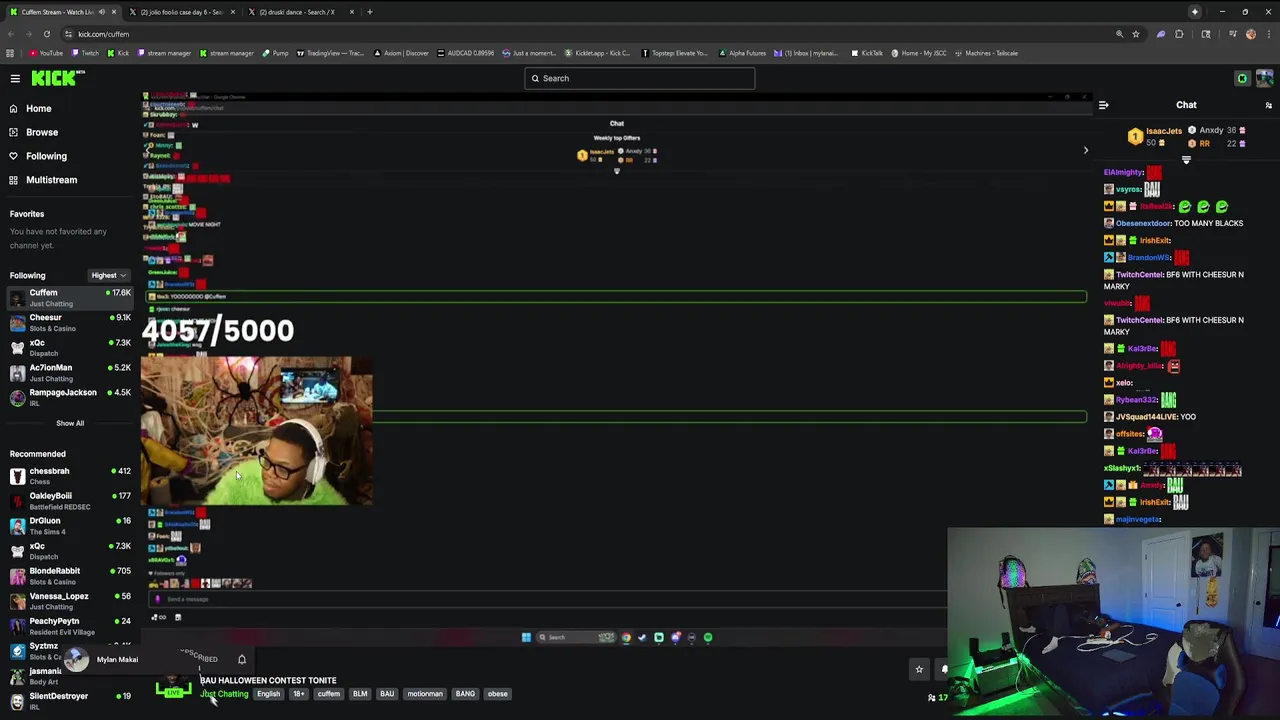Open Topstep bookmark
The width and height of the screenshot is (1280, 720).
coord(674,53)
